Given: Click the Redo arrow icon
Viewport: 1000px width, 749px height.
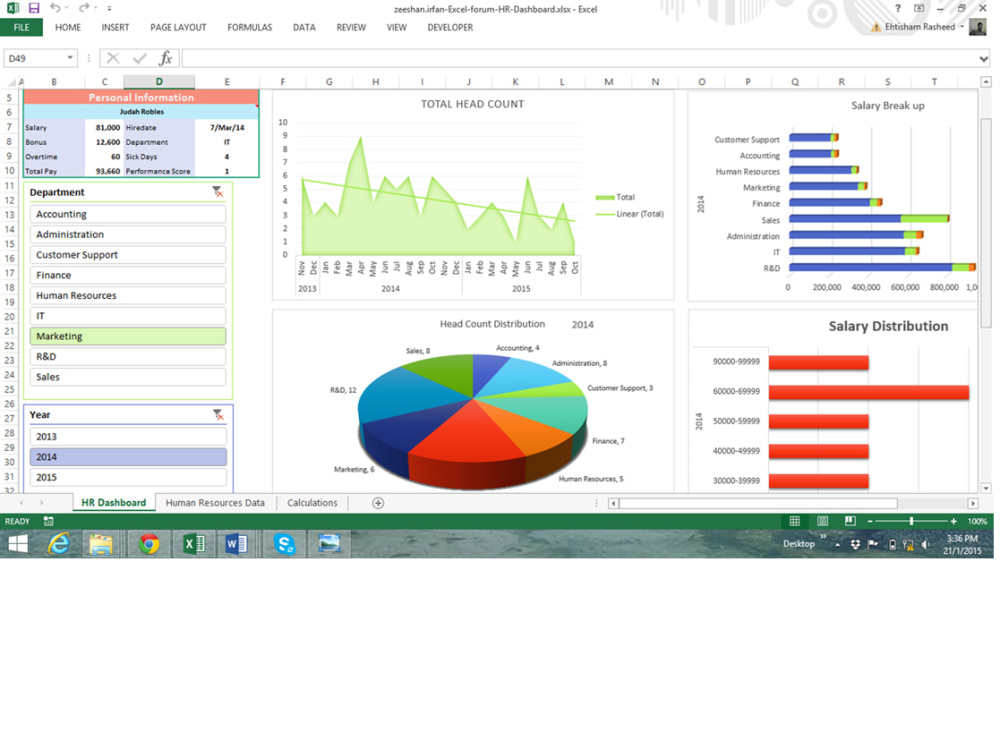Looking at the screenshot, I should click(x=84, y=8).
